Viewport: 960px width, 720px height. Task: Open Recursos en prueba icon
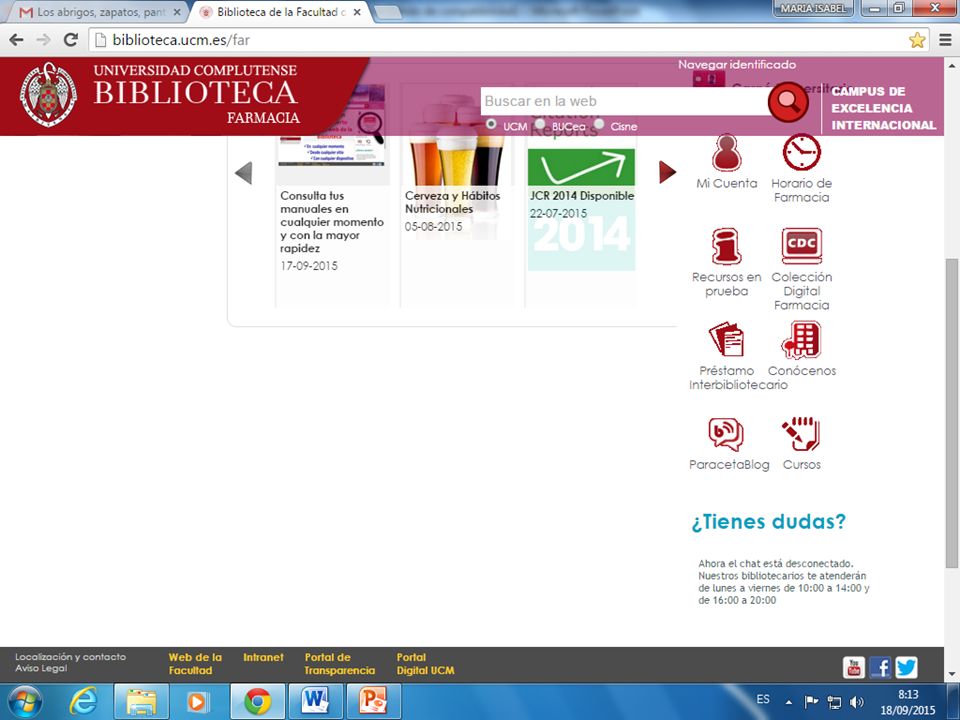click(x=726, y=246)
